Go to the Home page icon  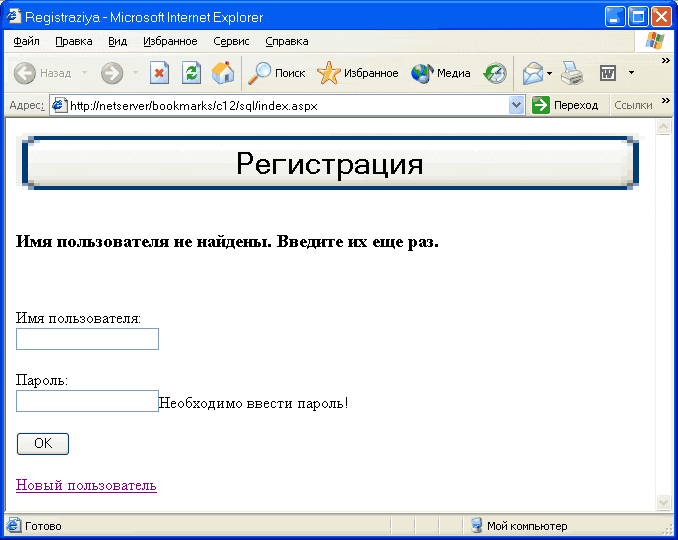click(223, 73)
